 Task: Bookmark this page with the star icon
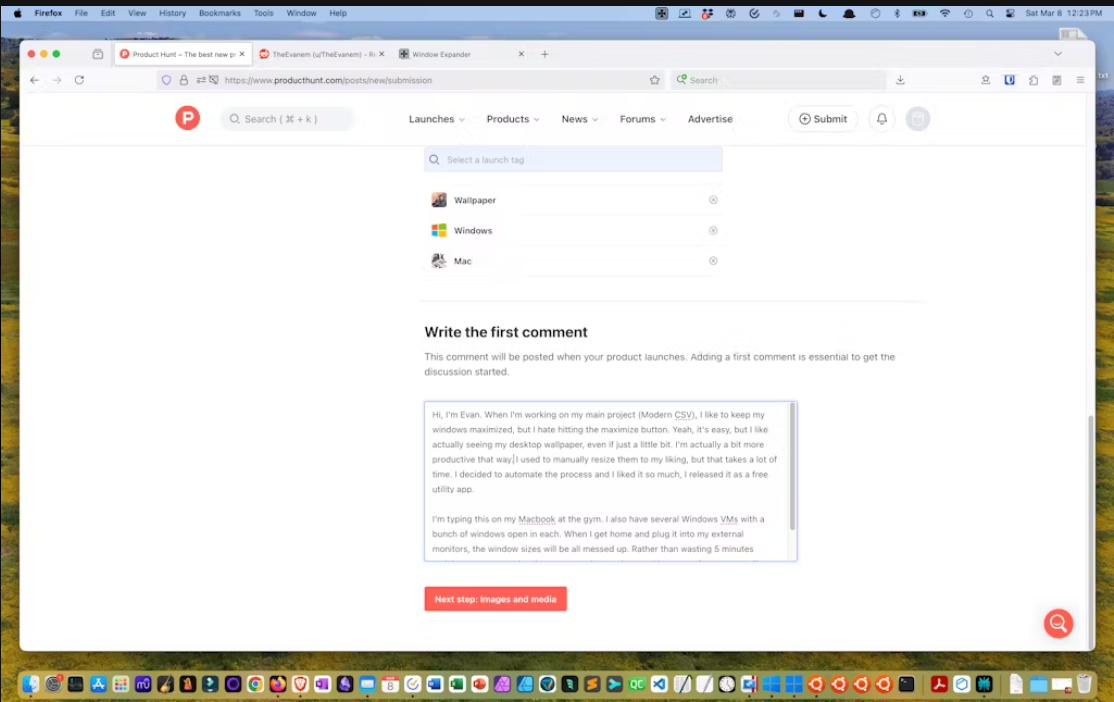point(654,80)
